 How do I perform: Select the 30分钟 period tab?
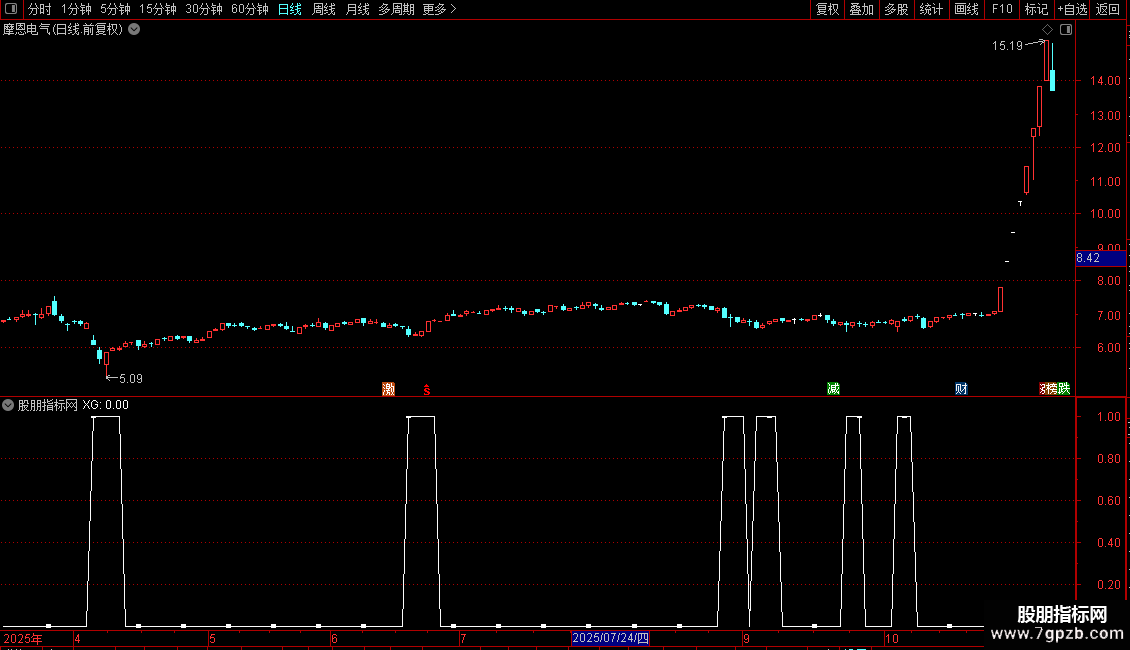pyautogui.click(x=204, y=9)
